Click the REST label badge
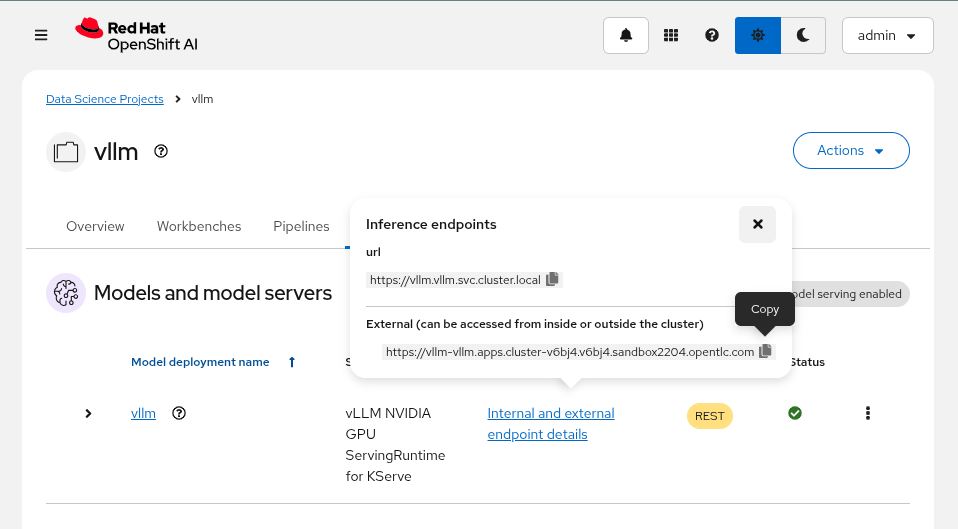The width and height of the screenshot is (958, 529). pyautogui.click(x=709, y=416)
